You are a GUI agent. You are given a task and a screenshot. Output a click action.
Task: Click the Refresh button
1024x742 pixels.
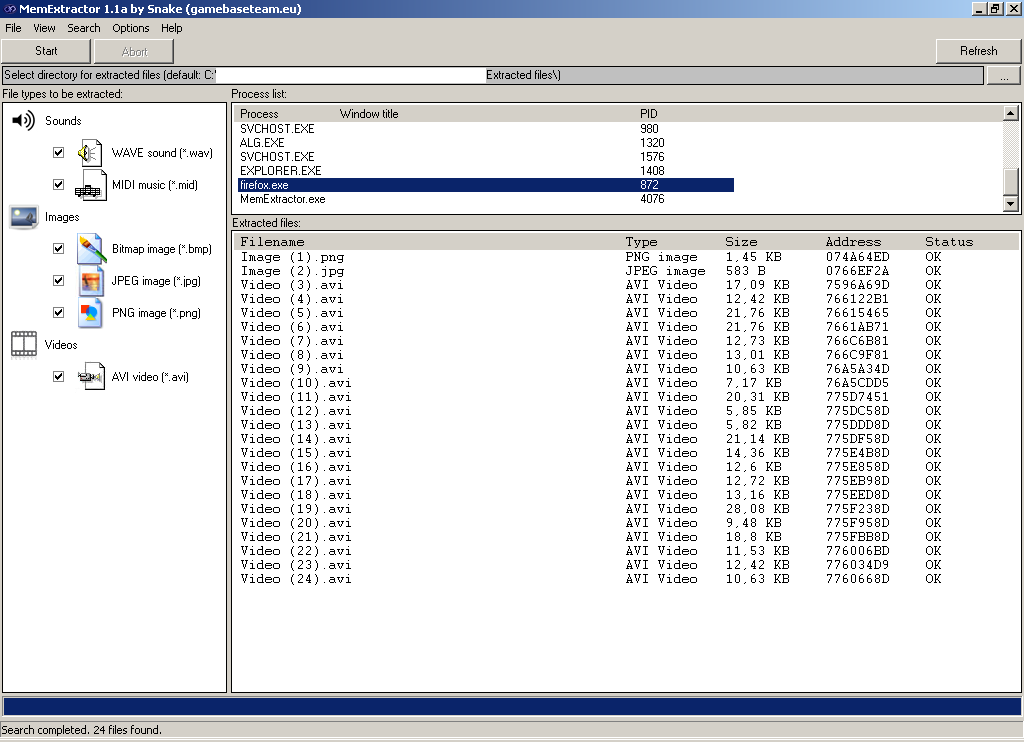point(978,51)
